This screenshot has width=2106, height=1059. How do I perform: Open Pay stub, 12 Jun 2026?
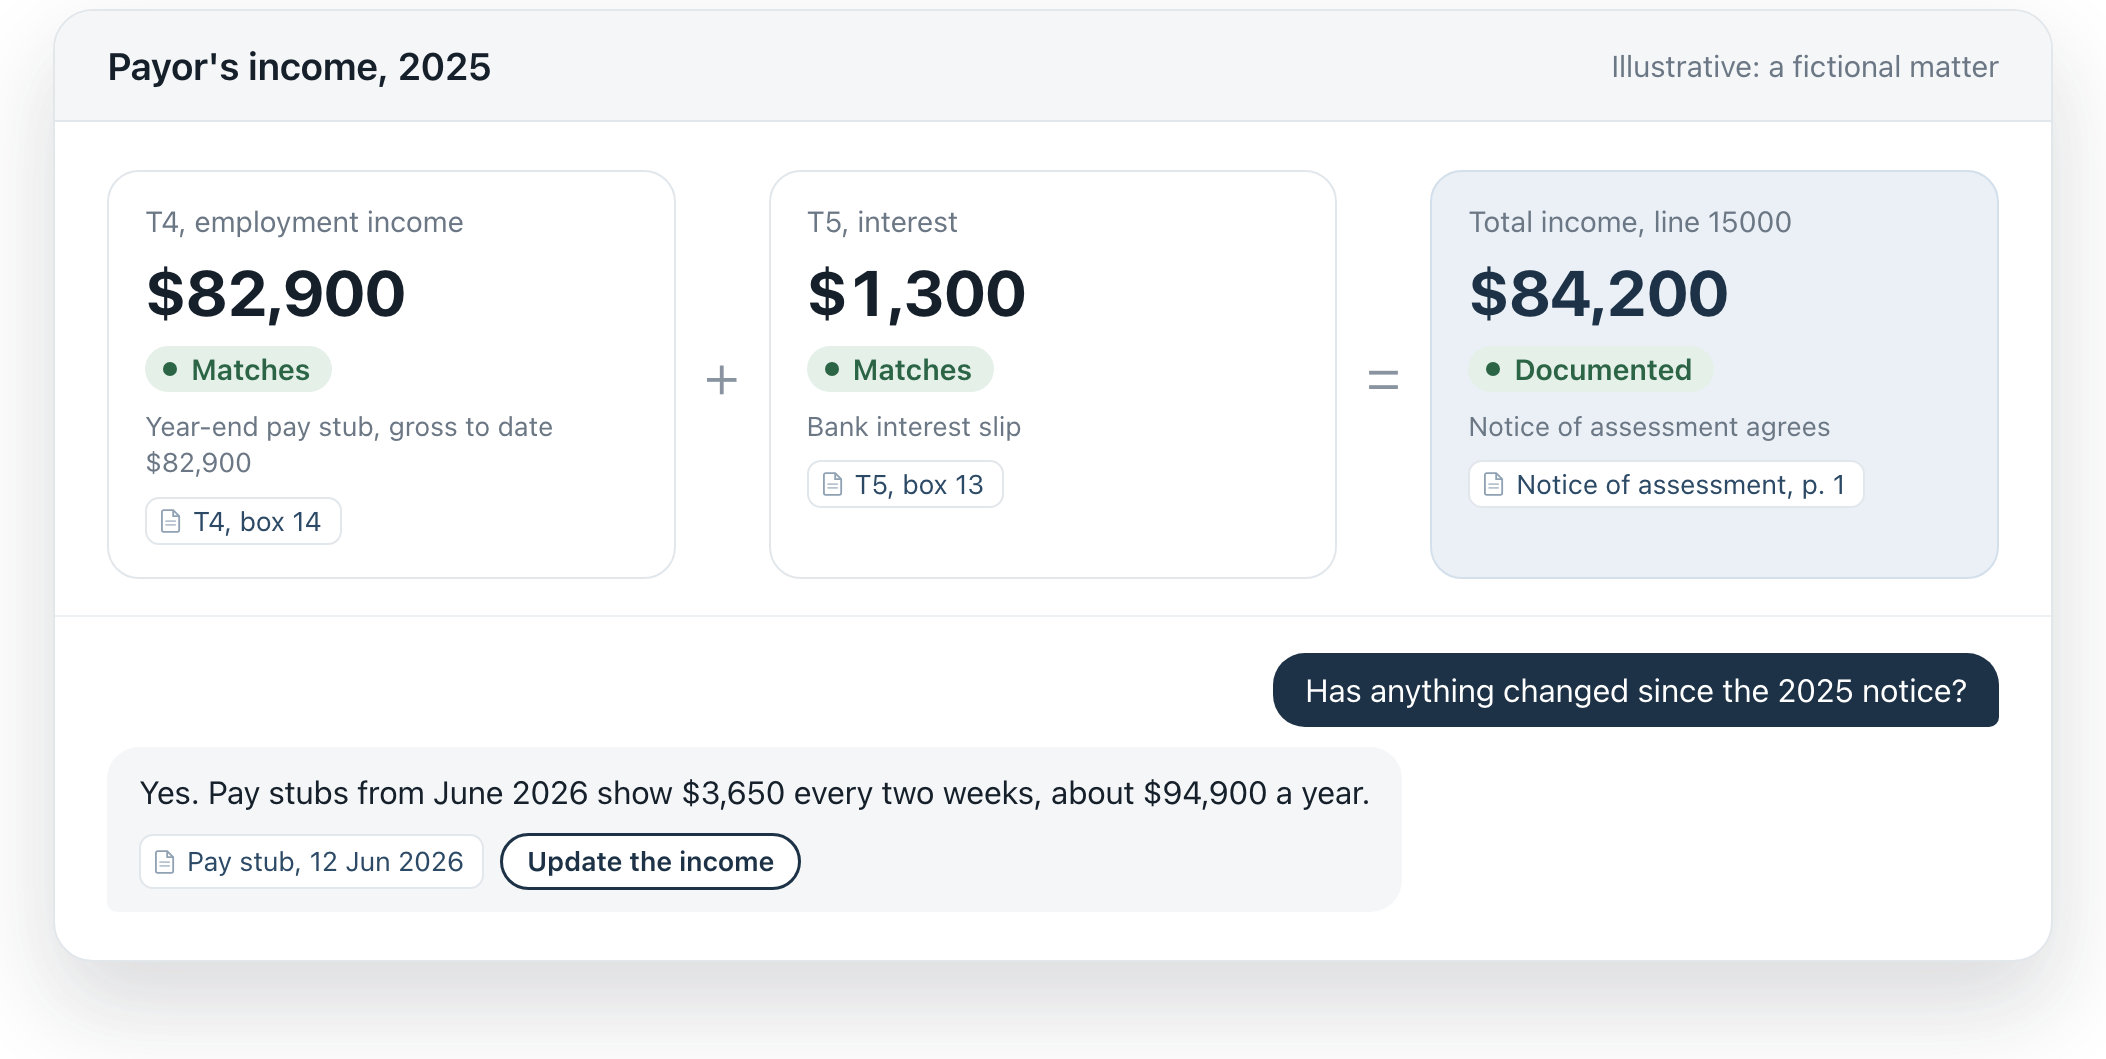[311, 862]
